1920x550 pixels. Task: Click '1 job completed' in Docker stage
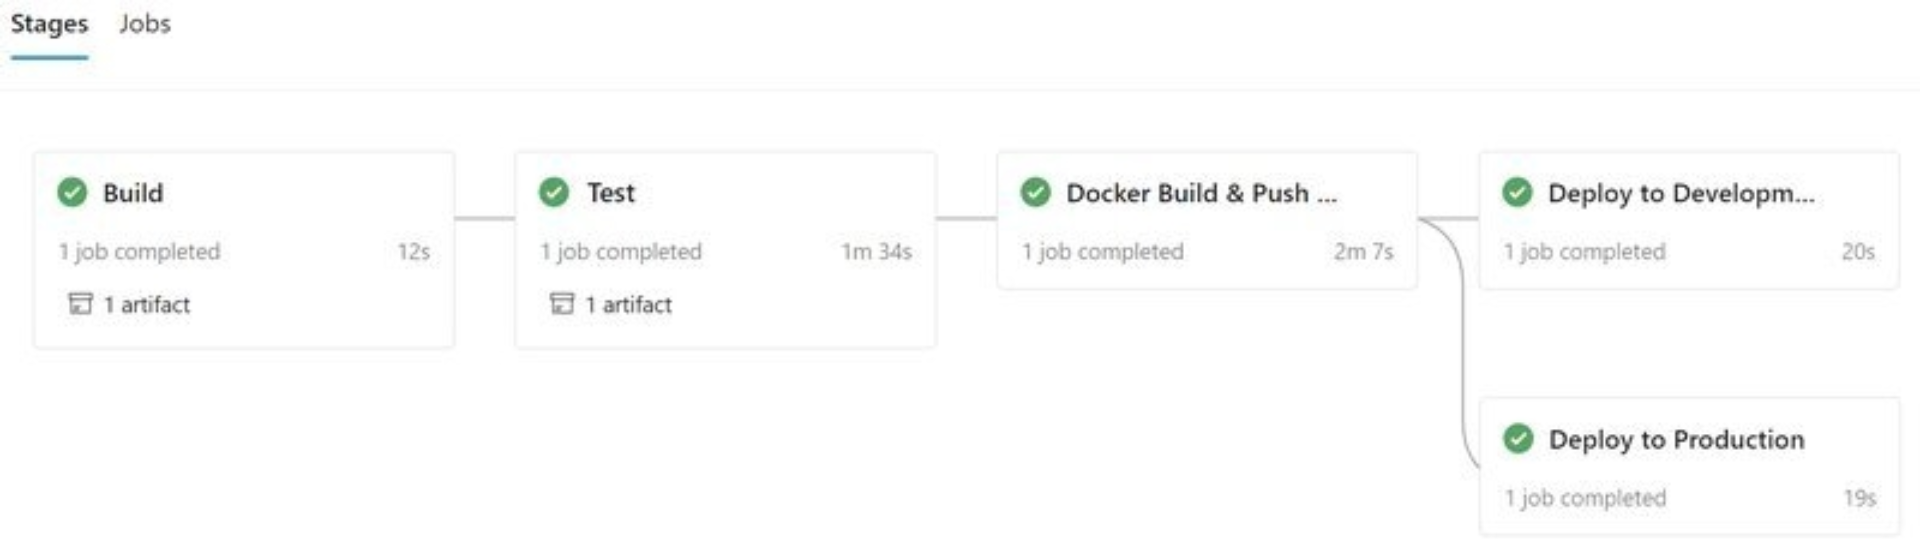1102,252
